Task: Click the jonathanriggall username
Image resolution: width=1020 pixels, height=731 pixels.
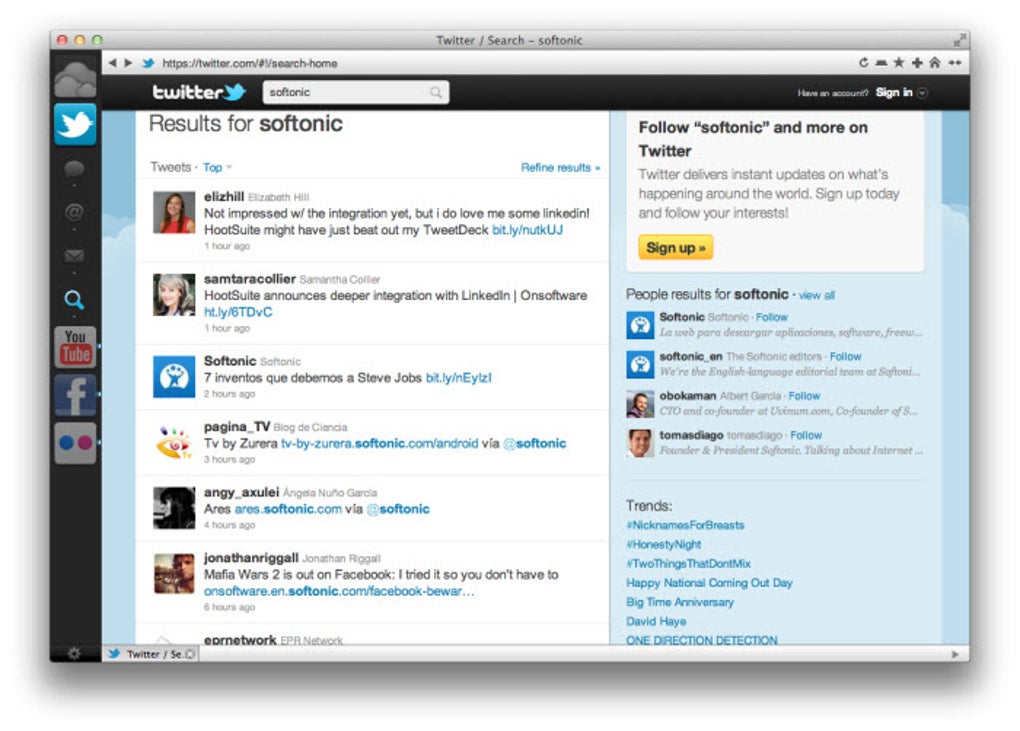Action: click(x=251, y=557)
